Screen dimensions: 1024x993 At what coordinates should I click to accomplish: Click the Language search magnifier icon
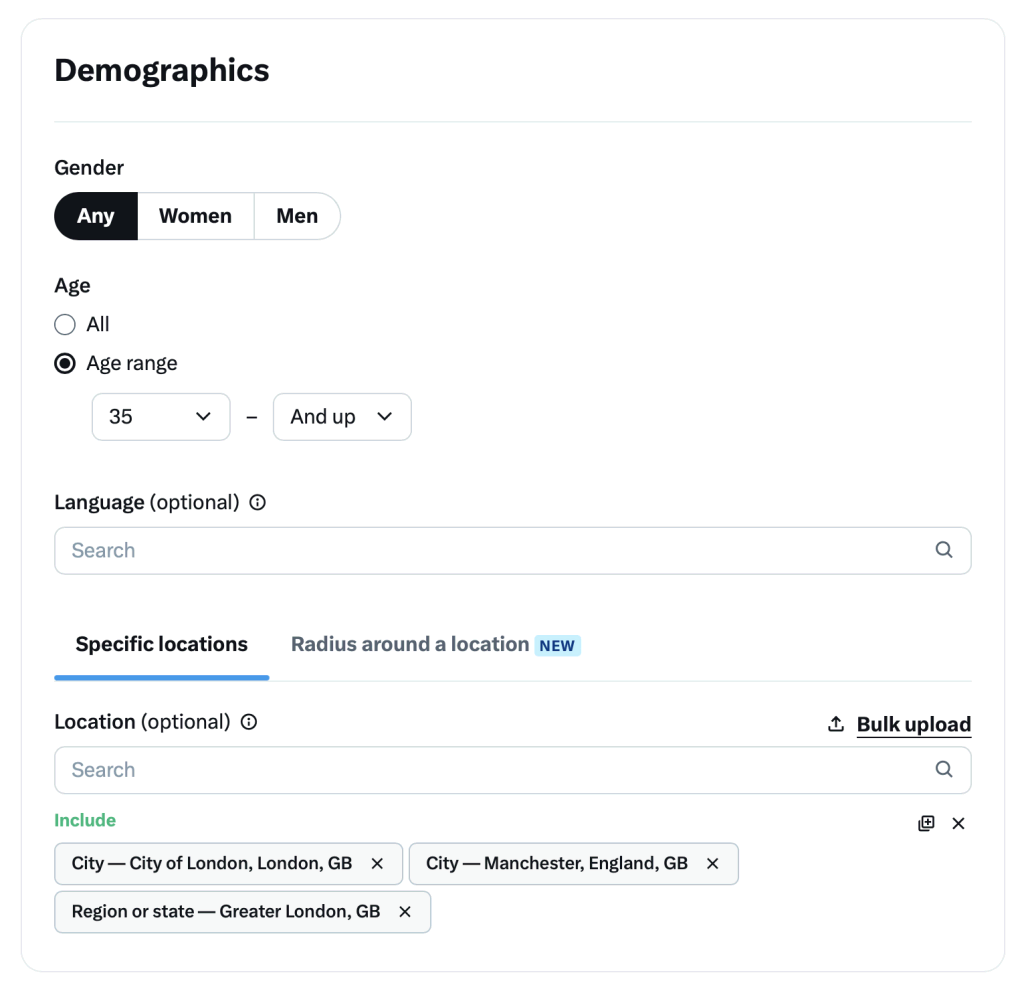coord(944,550)
